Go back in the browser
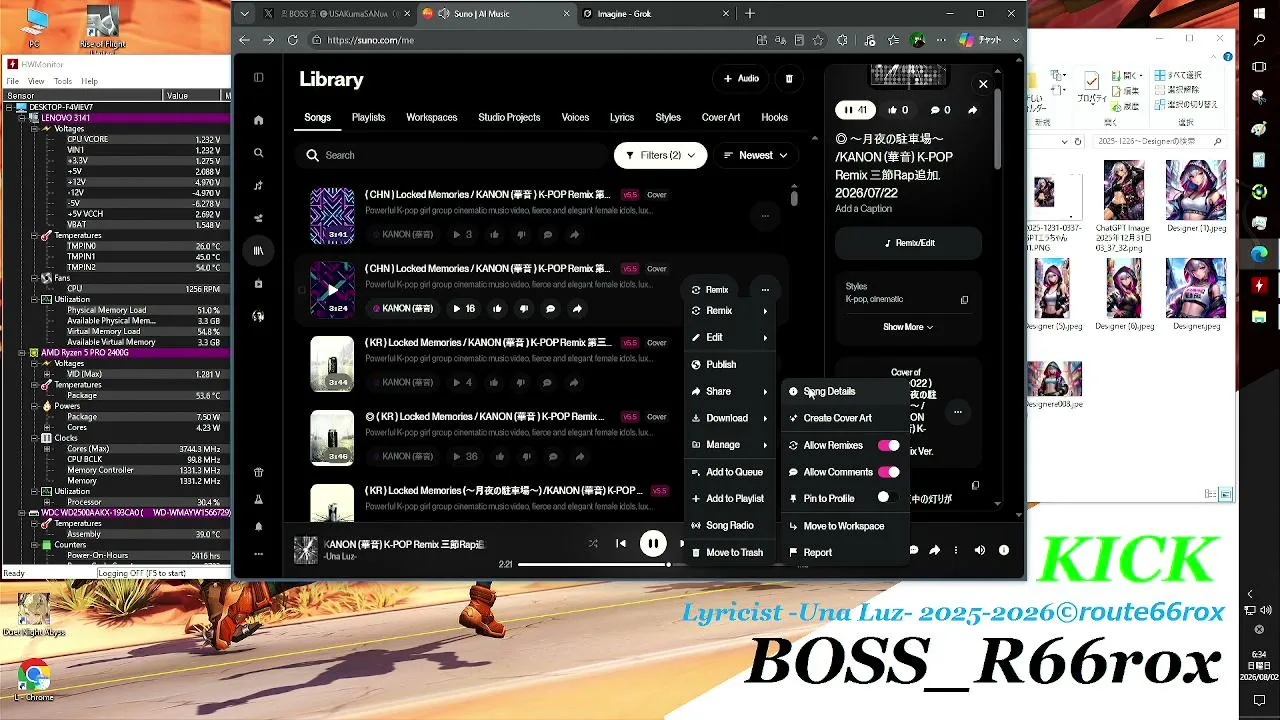Screen dimensions: 1280x720 coord(244,40)
